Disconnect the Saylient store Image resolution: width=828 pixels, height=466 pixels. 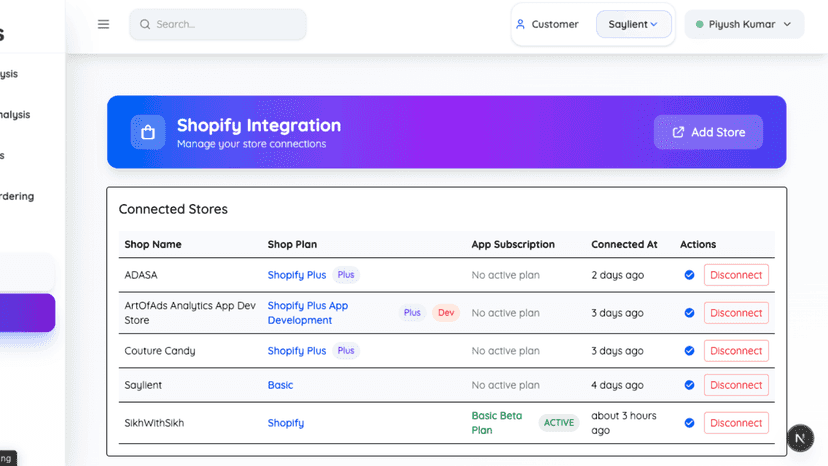coord(736,385)
